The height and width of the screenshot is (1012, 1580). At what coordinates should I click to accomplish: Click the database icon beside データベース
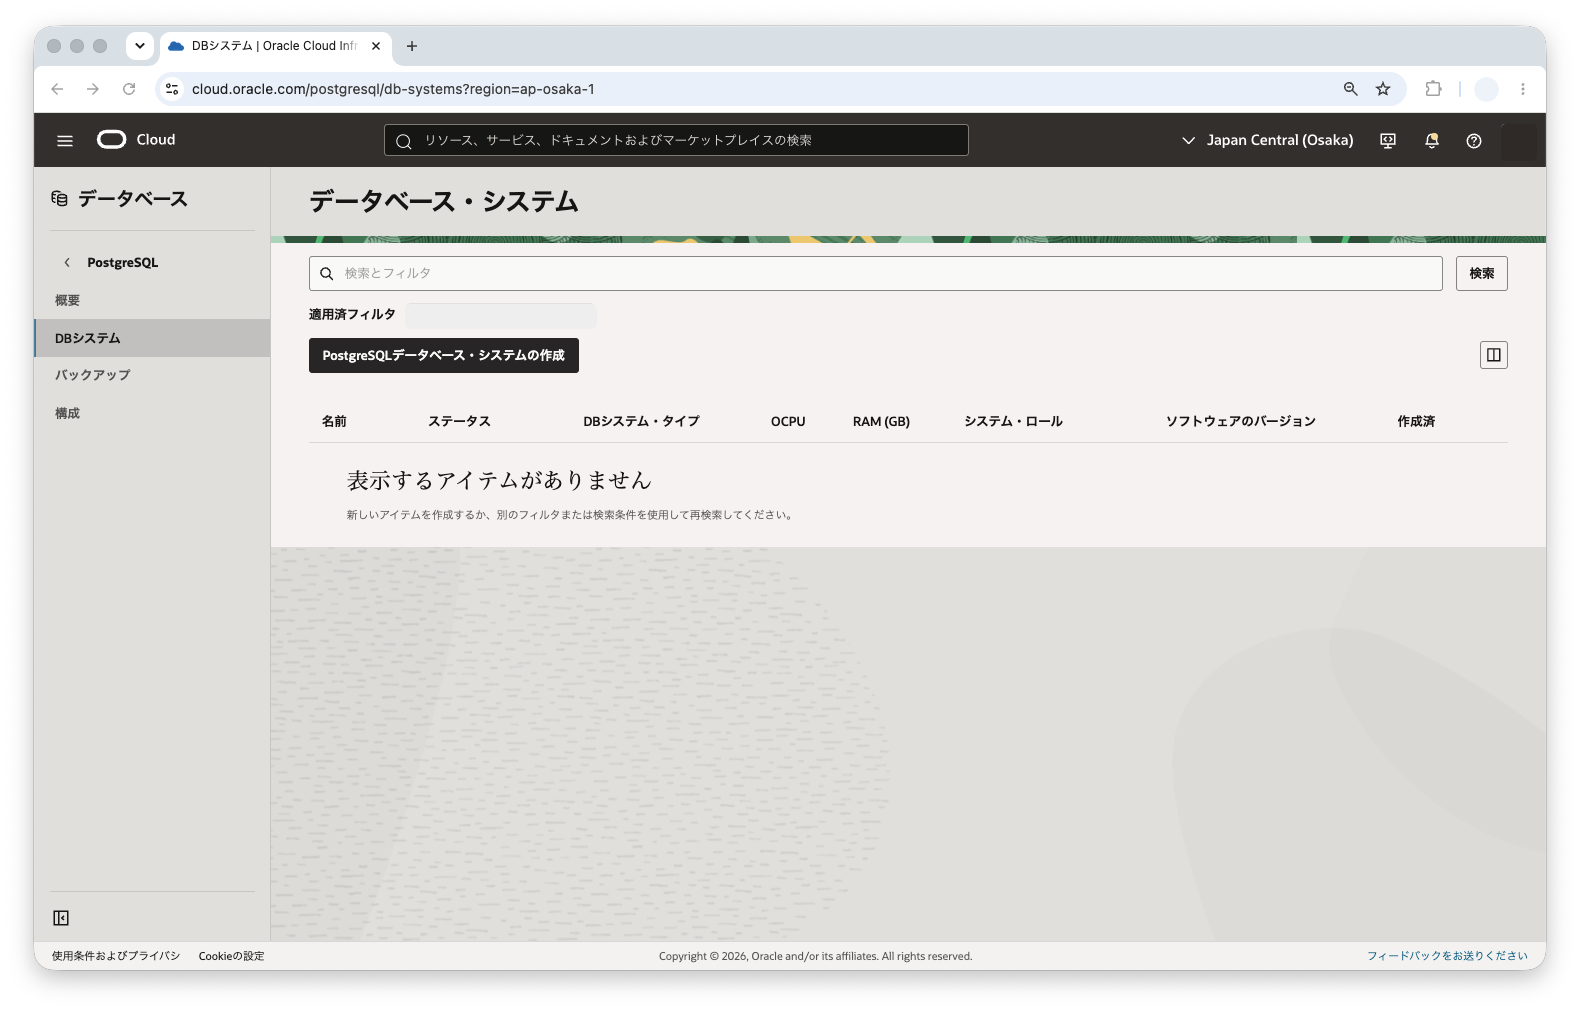click(x=60, y=199)
